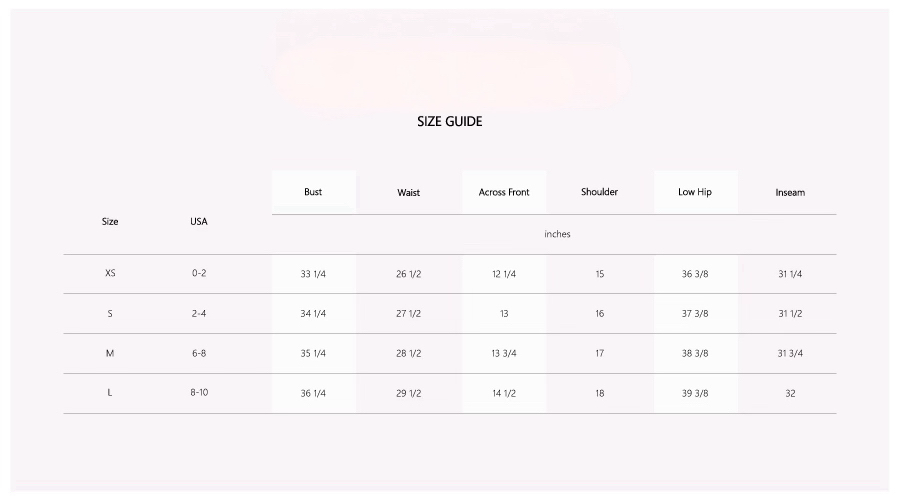900x500 pixels.
Task: Click the USA column header
Action: (199, 221)
